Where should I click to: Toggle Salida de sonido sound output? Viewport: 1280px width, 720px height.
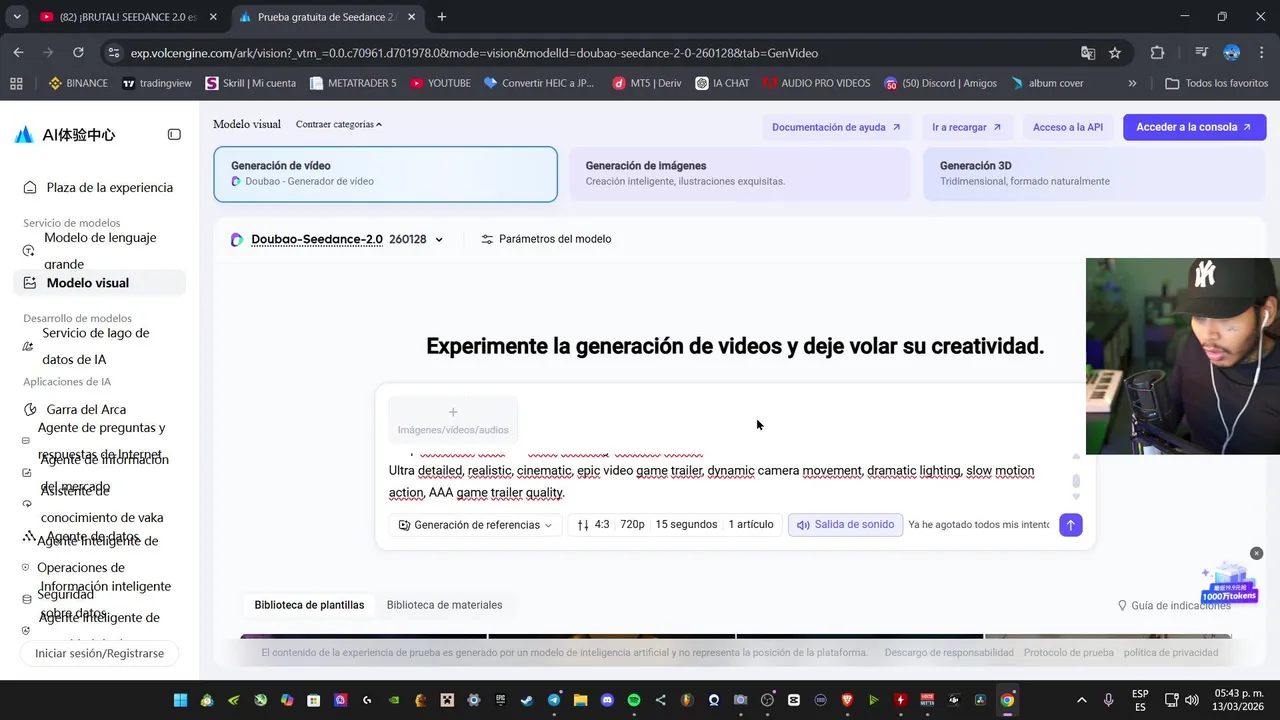(x=845, y=525)
